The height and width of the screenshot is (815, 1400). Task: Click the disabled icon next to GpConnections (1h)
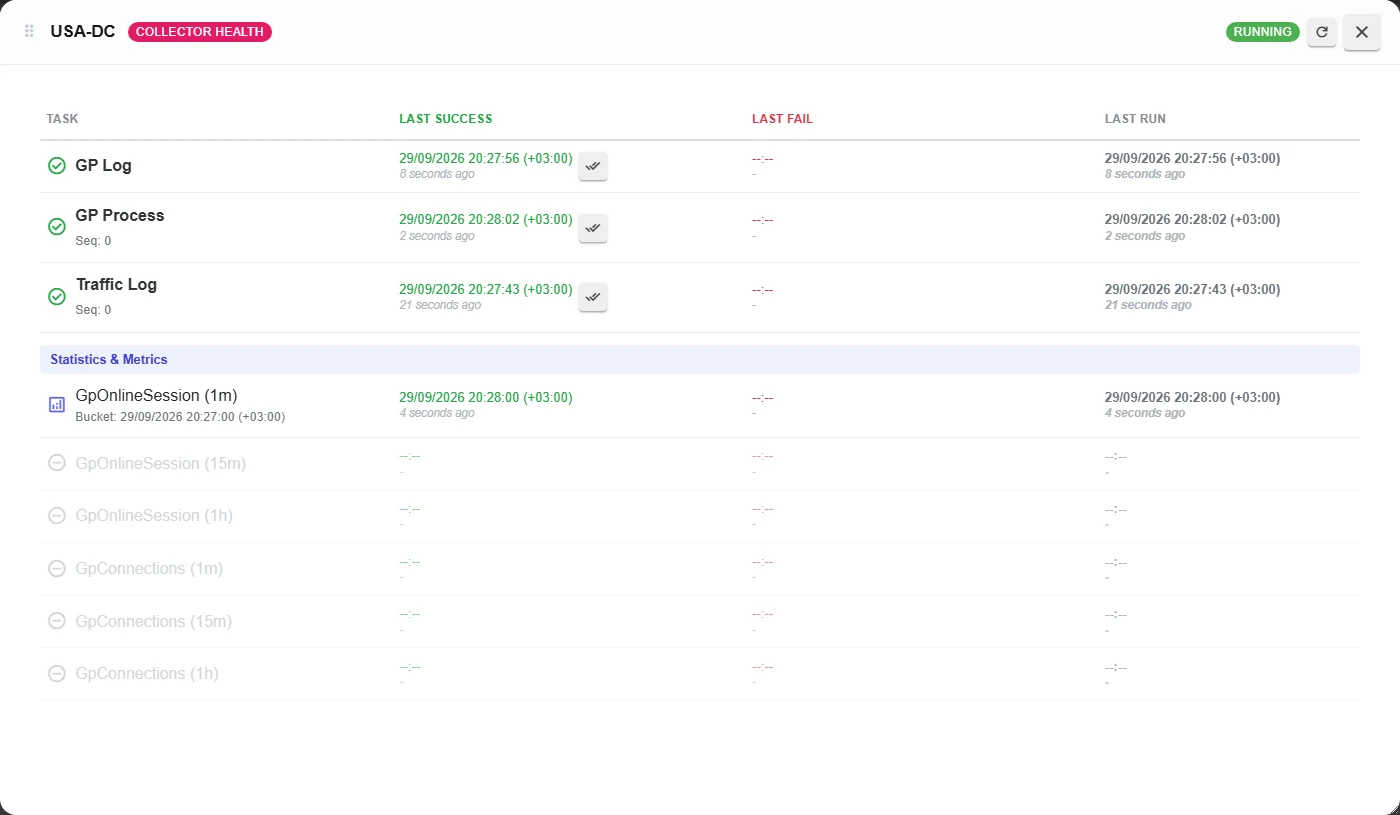pos(57,674)
